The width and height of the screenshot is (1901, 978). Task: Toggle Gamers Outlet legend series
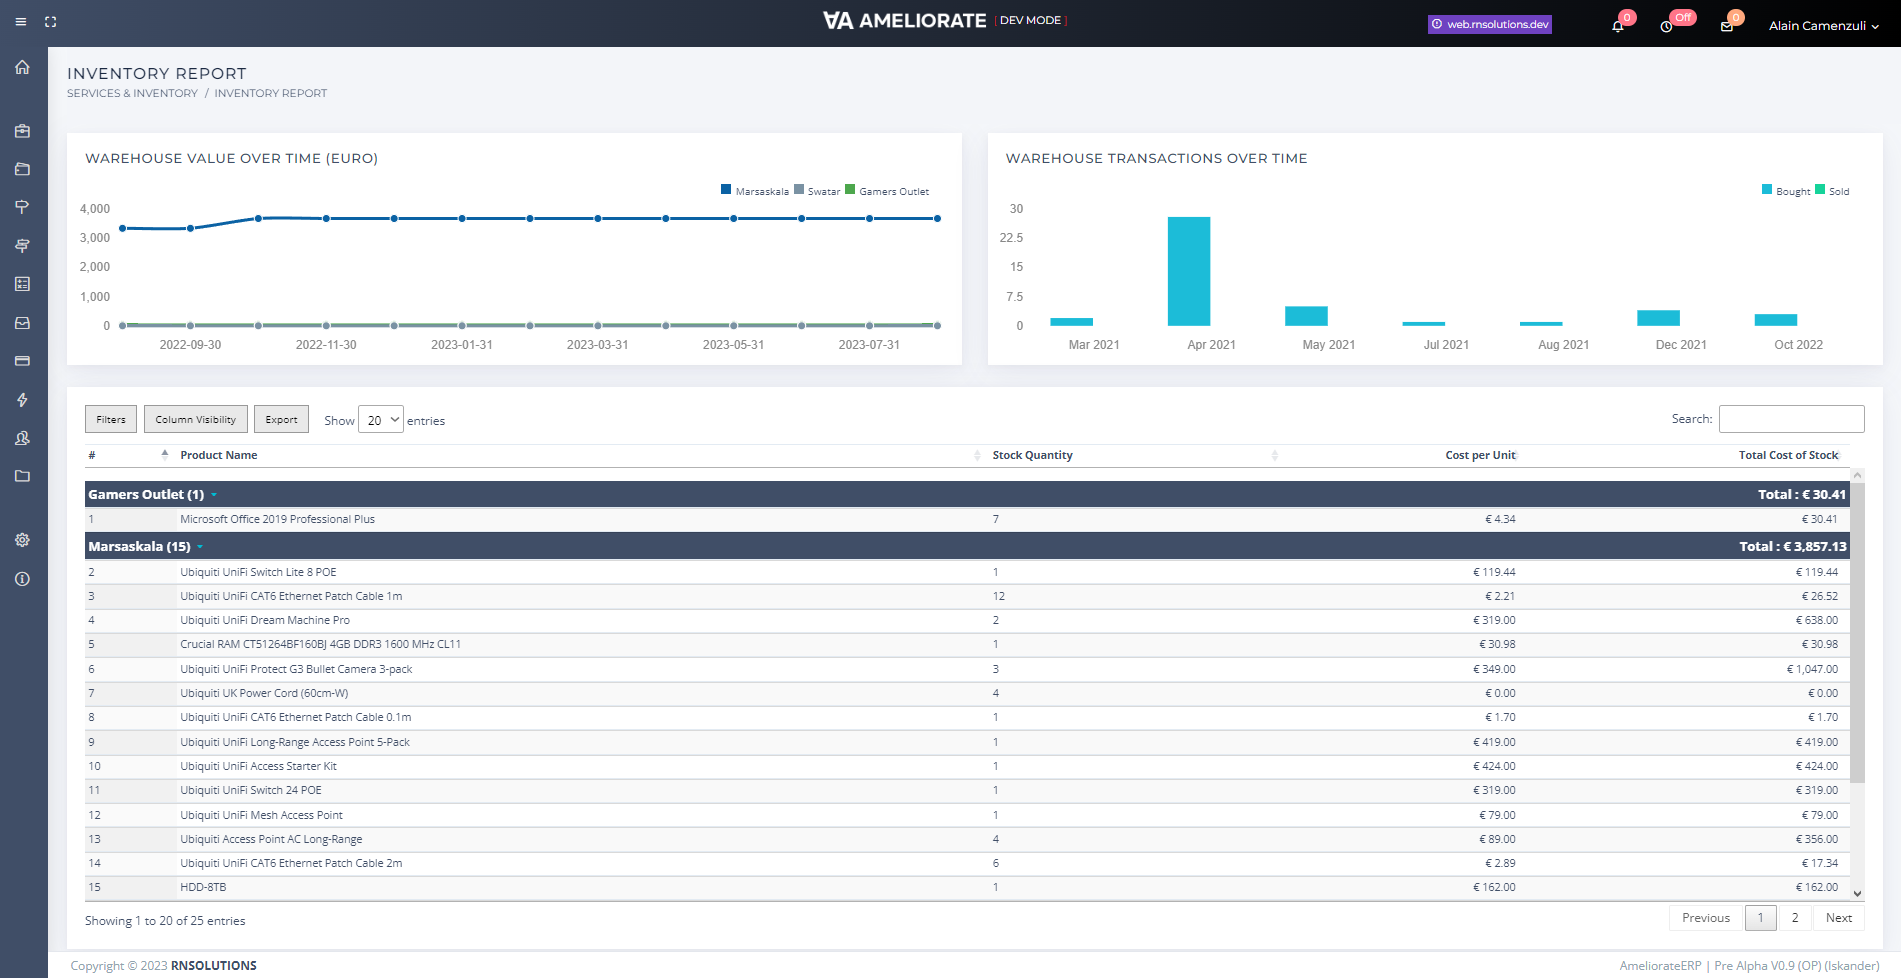(887, 190)
